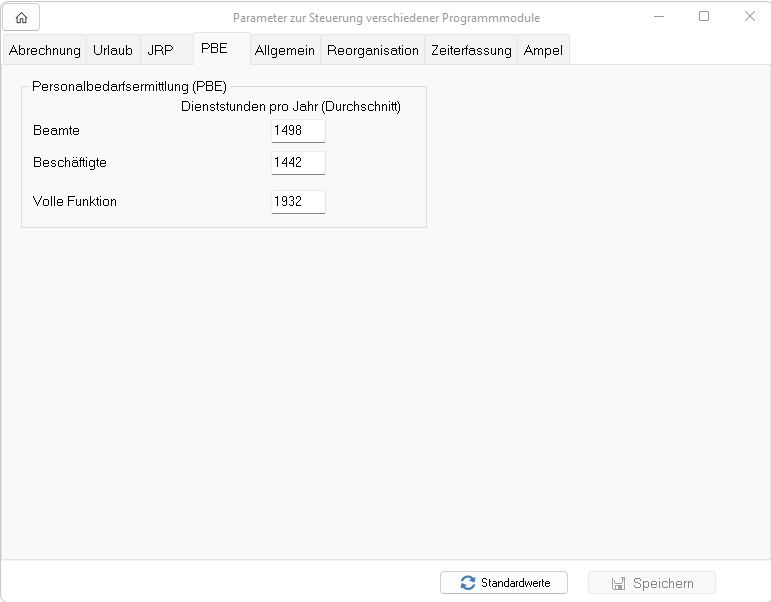
Task: Click the active PBE tab
Action: [214, 48]
